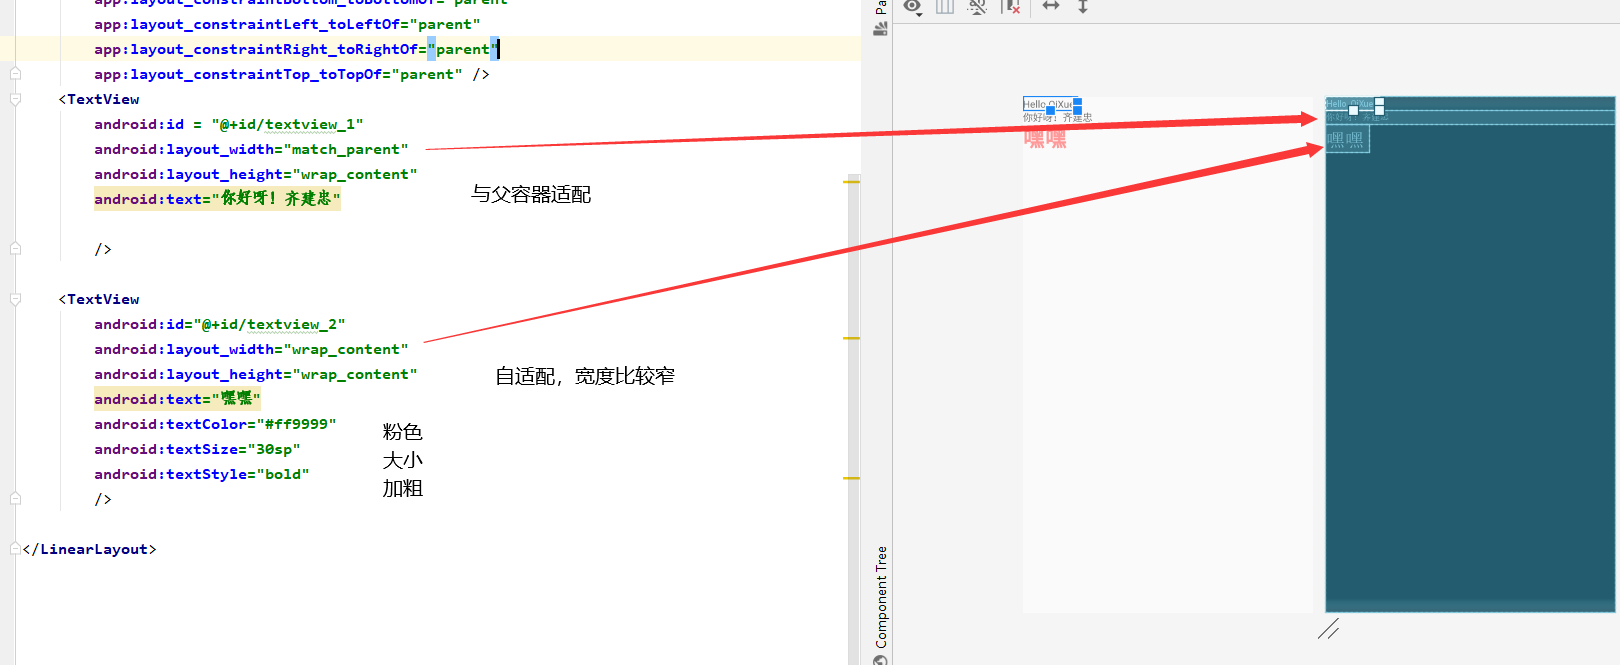This screenshot has height=665, width=1620.
Task: Click the palette icon below Palette tab
Action: 881,29
